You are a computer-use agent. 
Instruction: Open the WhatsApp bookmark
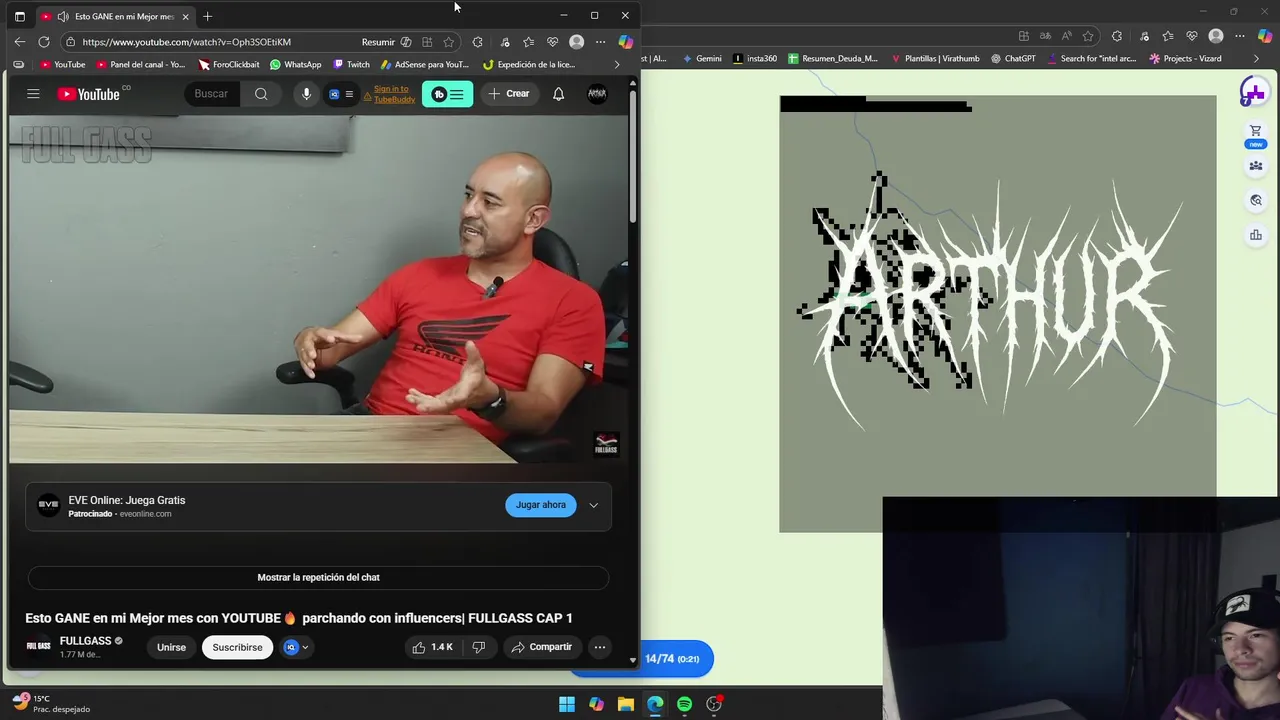click(295, 64)
